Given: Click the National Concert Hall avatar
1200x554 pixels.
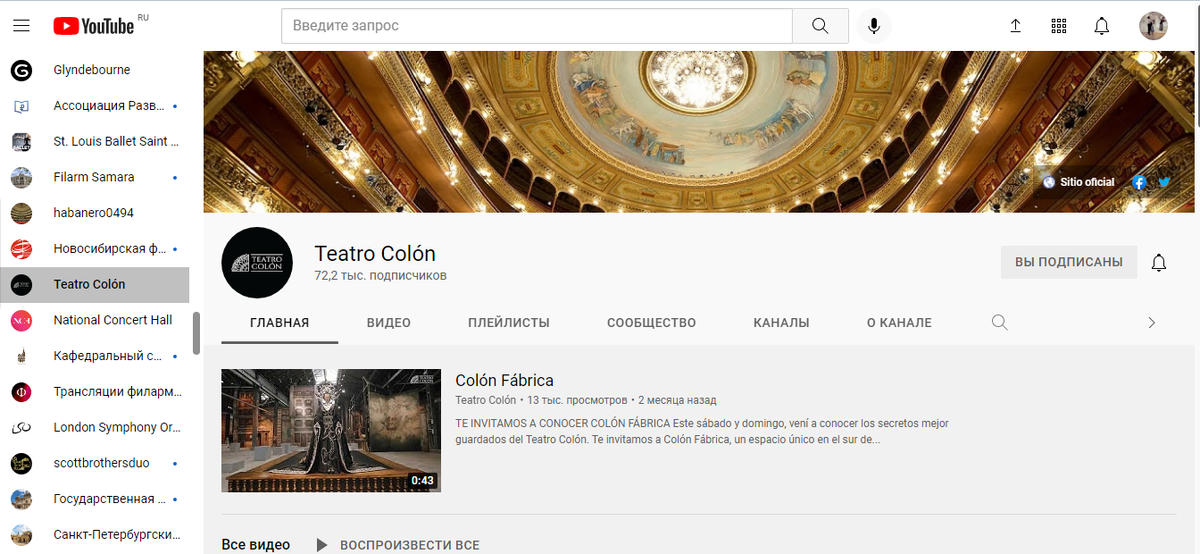Looking at the screenshot, I should [21, 320].
